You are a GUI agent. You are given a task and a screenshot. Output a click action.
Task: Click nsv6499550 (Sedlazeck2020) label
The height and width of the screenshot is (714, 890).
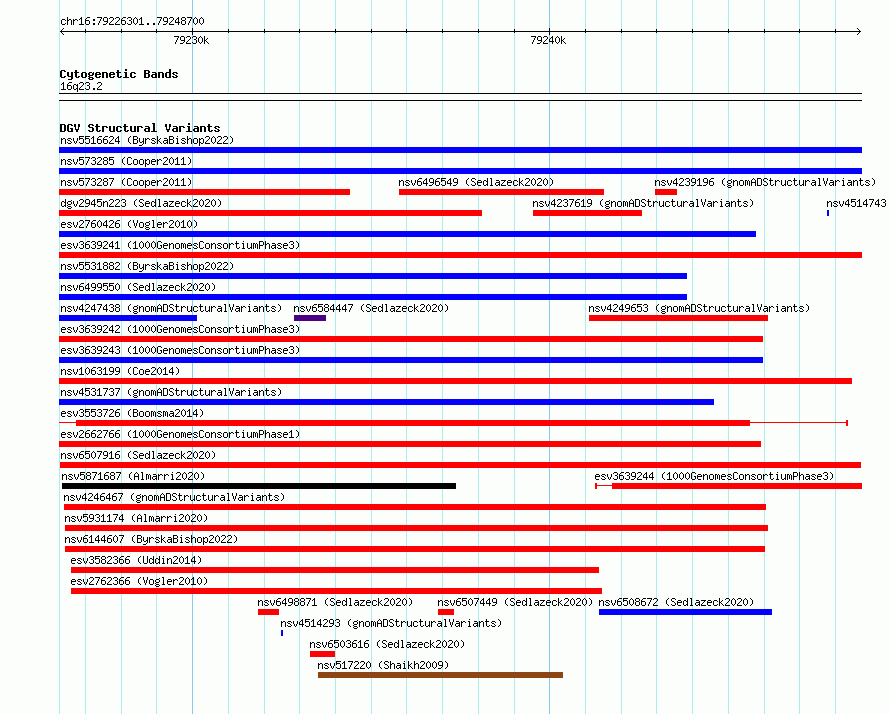pyautogui.click(x=138, y=287)
